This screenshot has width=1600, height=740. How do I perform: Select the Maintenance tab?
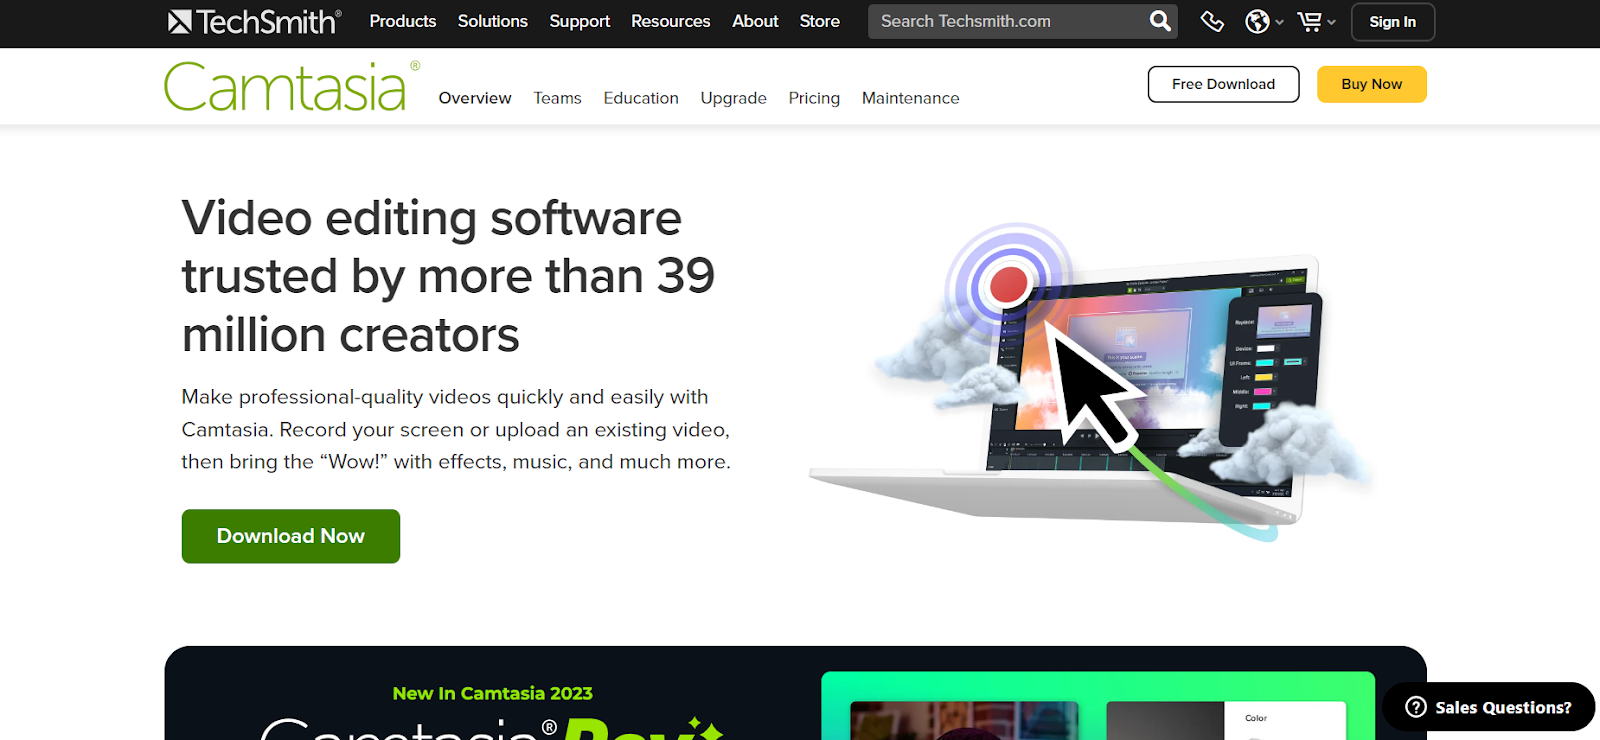point(911,98)
